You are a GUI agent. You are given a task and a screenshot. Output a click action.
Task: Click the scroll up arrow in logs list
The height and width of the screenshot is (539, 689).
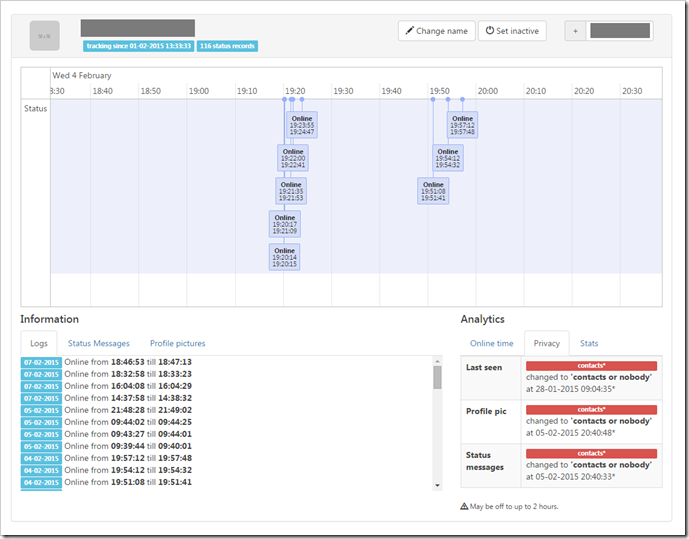[437, 362]
